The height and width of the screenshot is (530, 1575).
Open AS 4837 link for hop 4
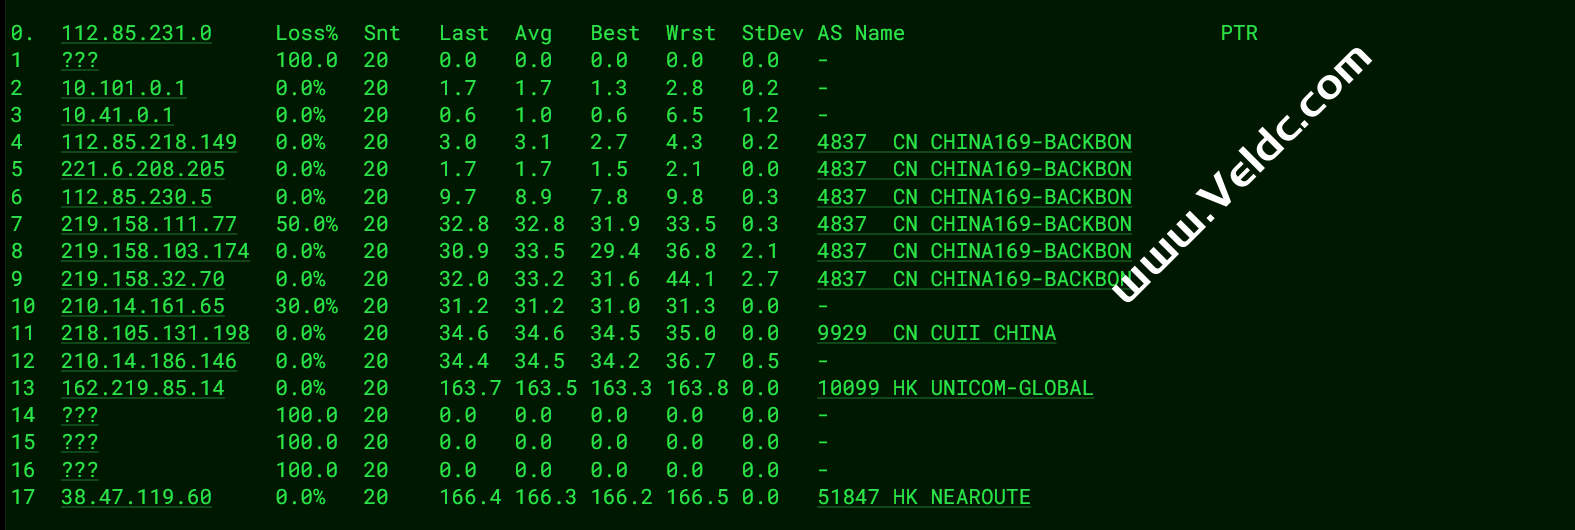975,142
